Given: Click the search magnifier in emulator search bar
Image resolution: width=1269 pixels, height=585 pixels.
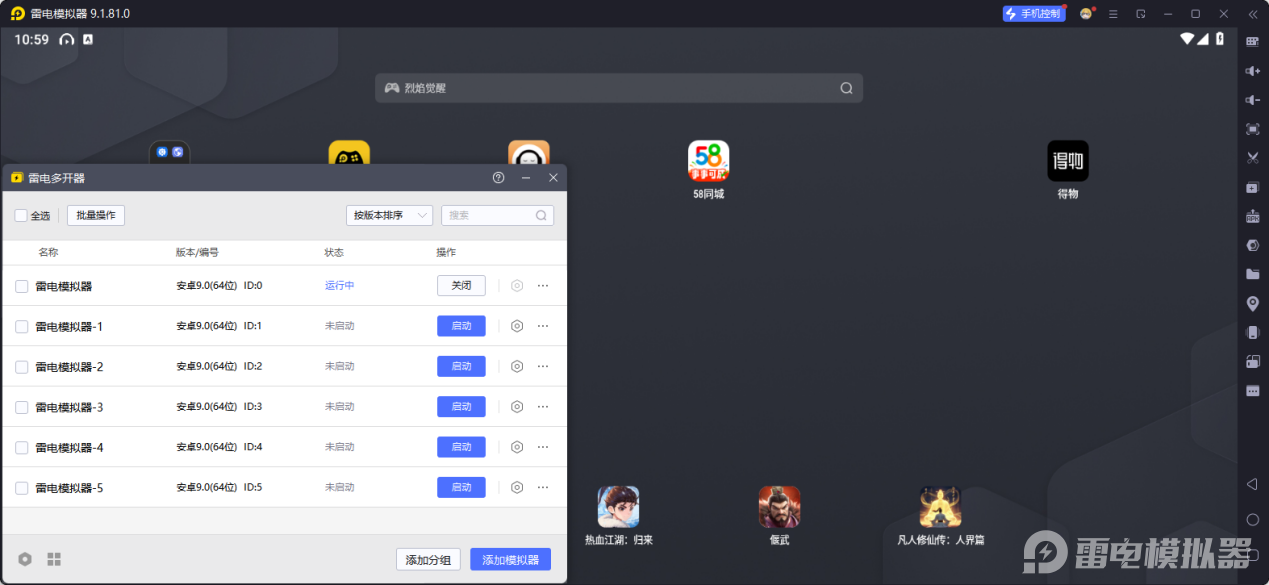Looking at the screenshot, I should click(846, 88).
